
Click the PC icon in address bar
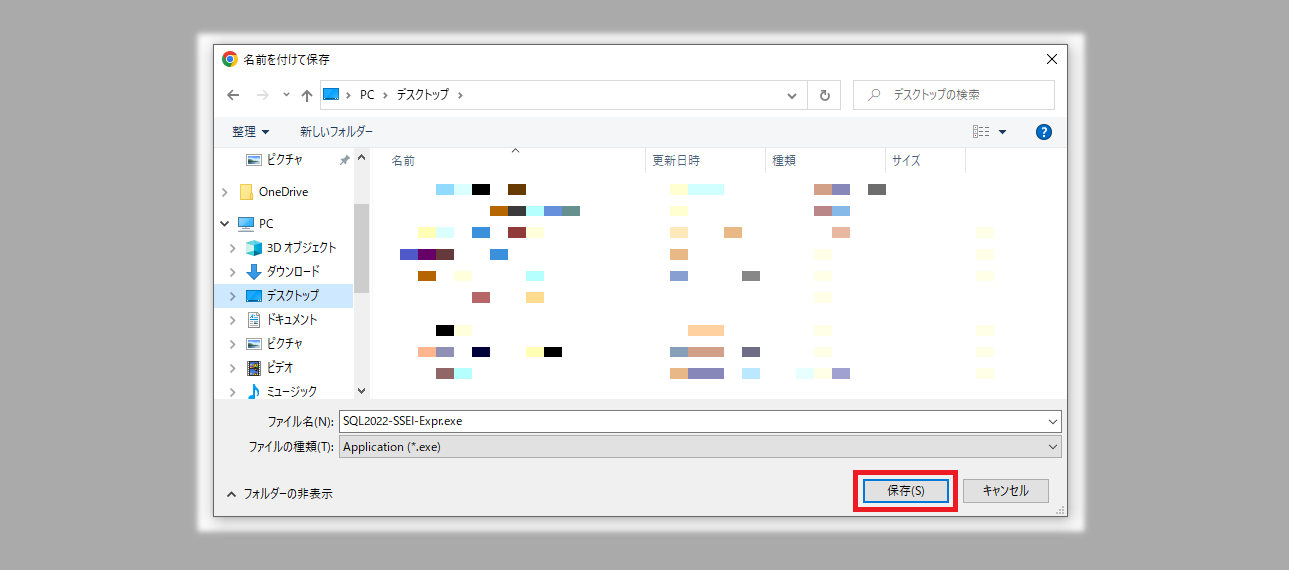331,95
